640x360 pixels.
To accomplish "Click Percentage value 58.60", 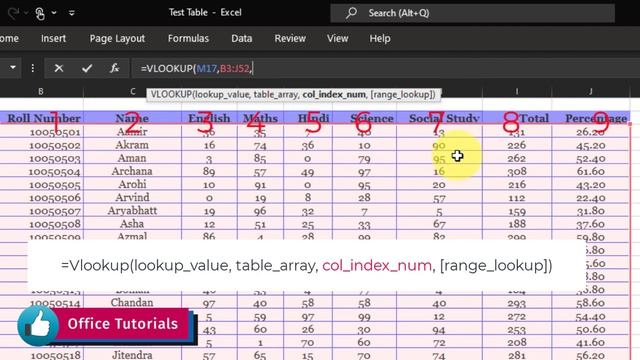I will click(591, 303).
